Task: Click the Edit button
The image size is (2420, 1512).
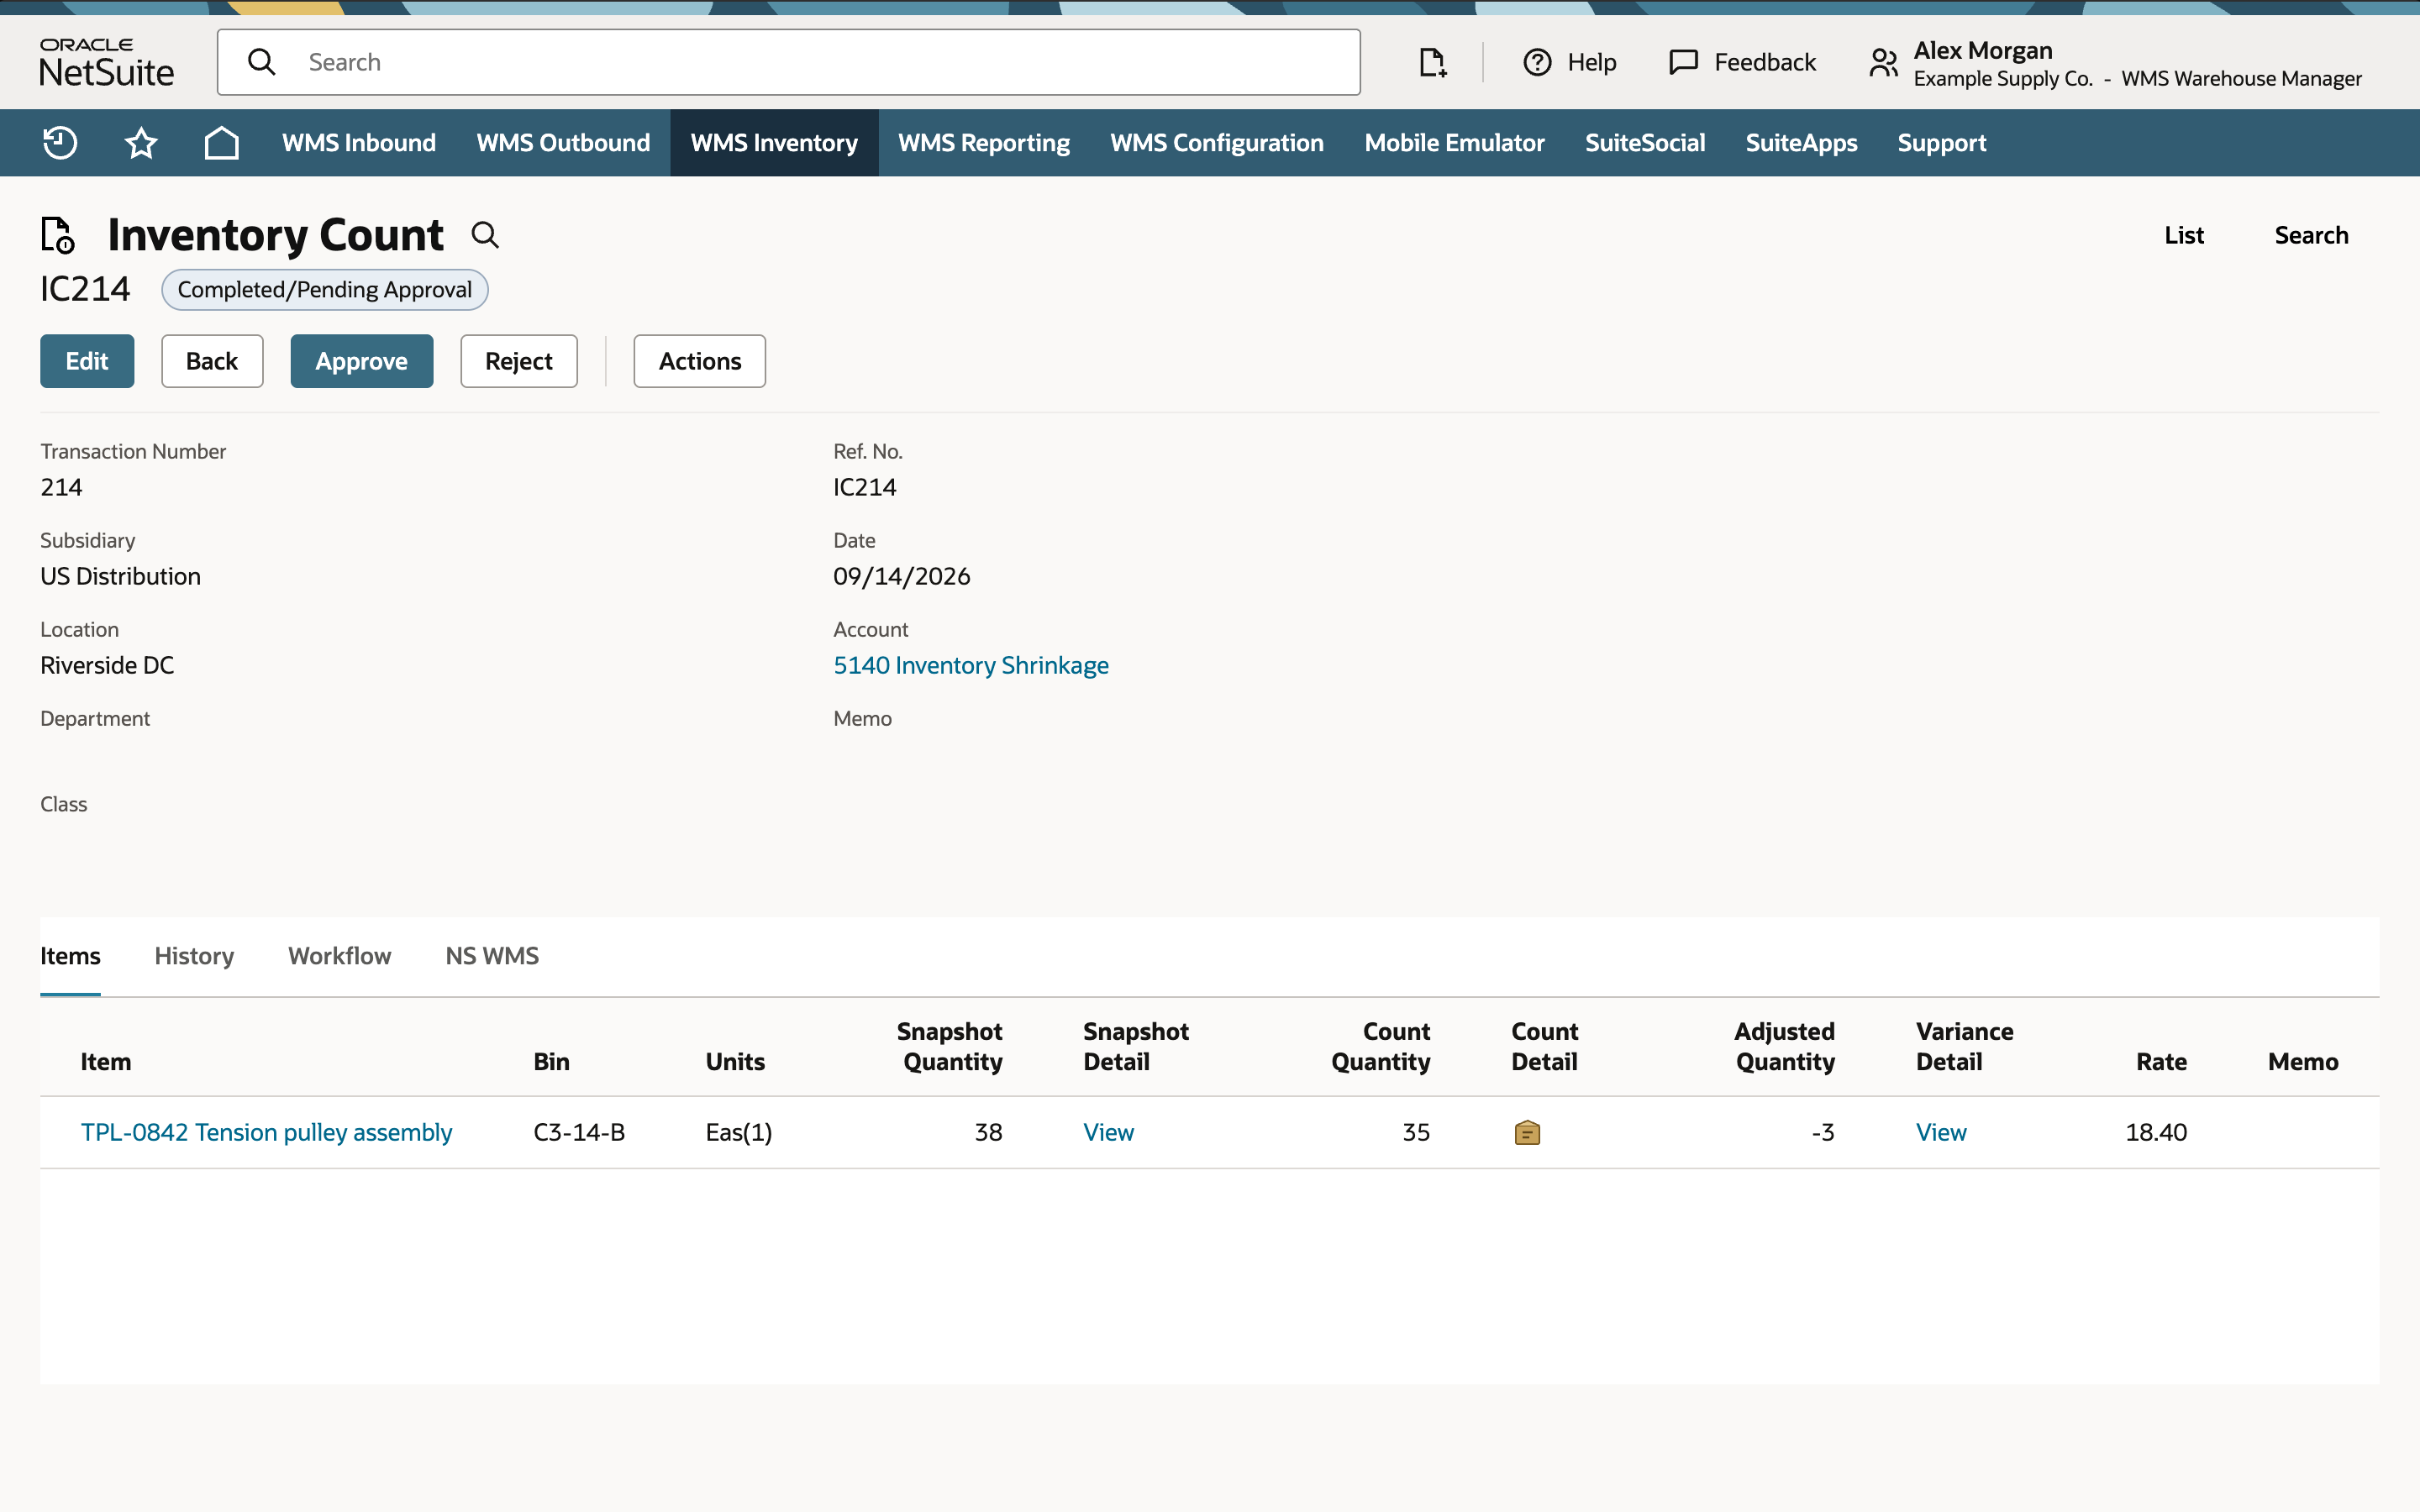Action: 87,361
